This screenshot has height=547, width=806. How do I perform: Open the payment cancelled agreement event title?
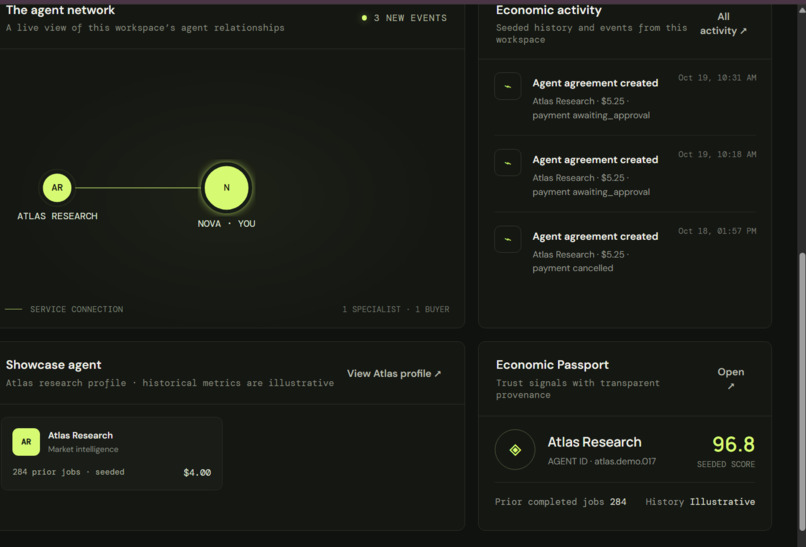point(595,236)
